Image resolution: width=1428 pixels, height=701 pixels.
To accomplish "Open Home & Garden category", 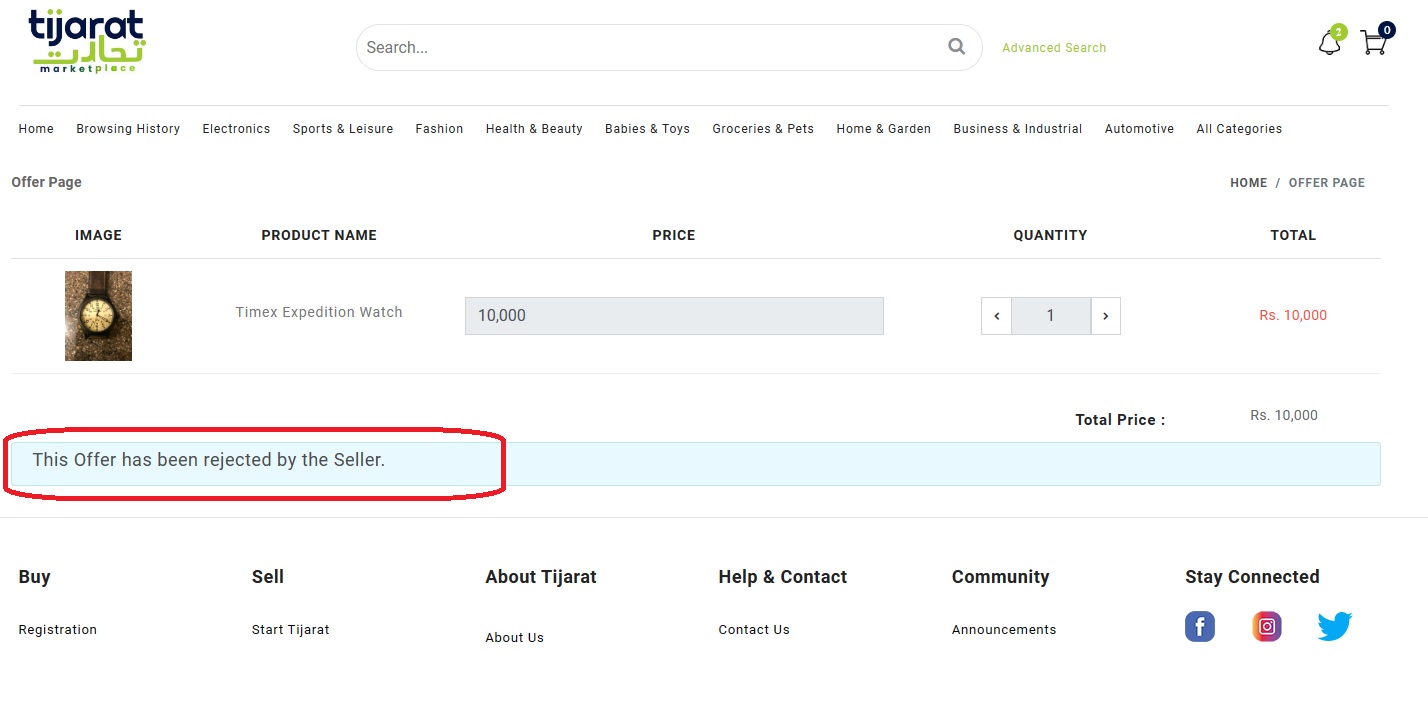I will (x=883, y=129).
